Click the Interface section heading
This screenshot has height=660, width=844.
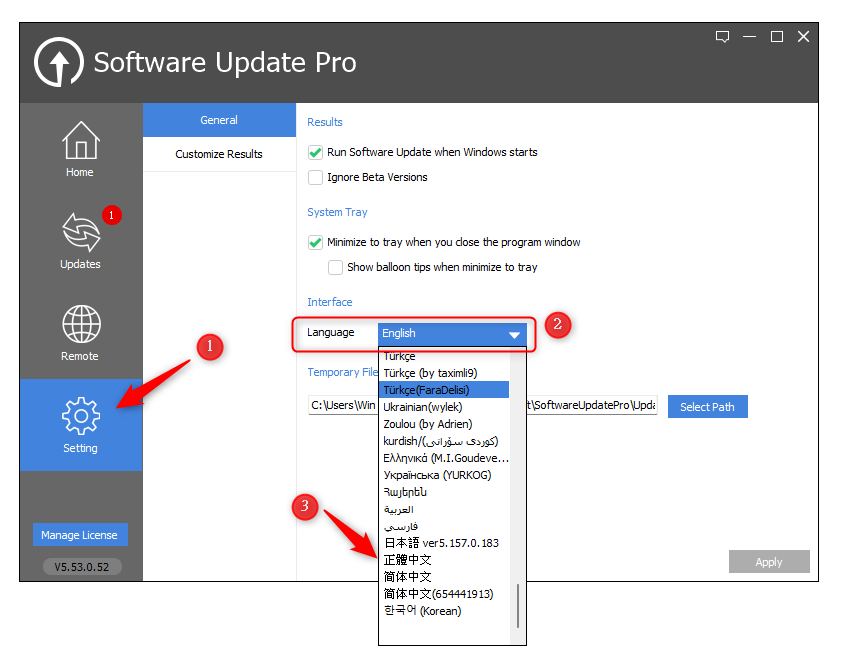click(329, 302)
